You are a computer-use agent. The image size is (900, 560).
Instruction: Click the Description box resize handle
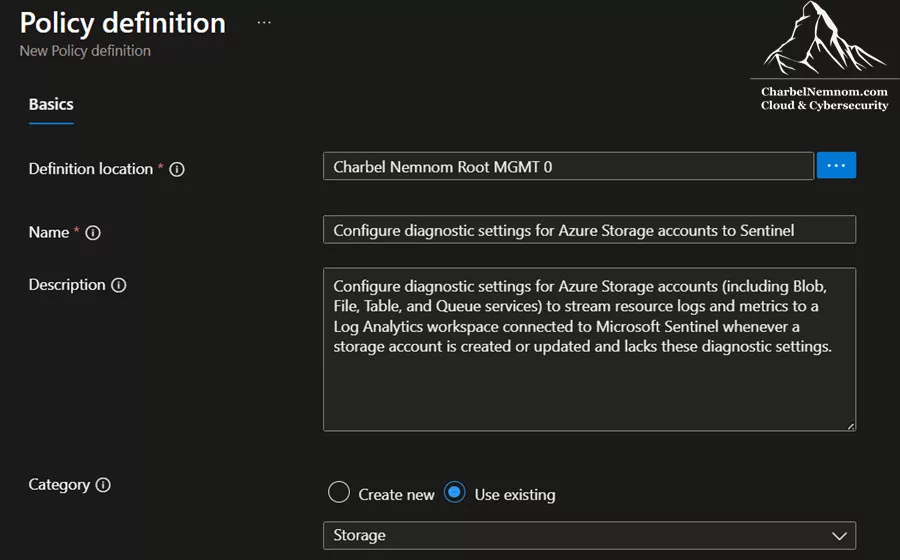coord(851,426)
